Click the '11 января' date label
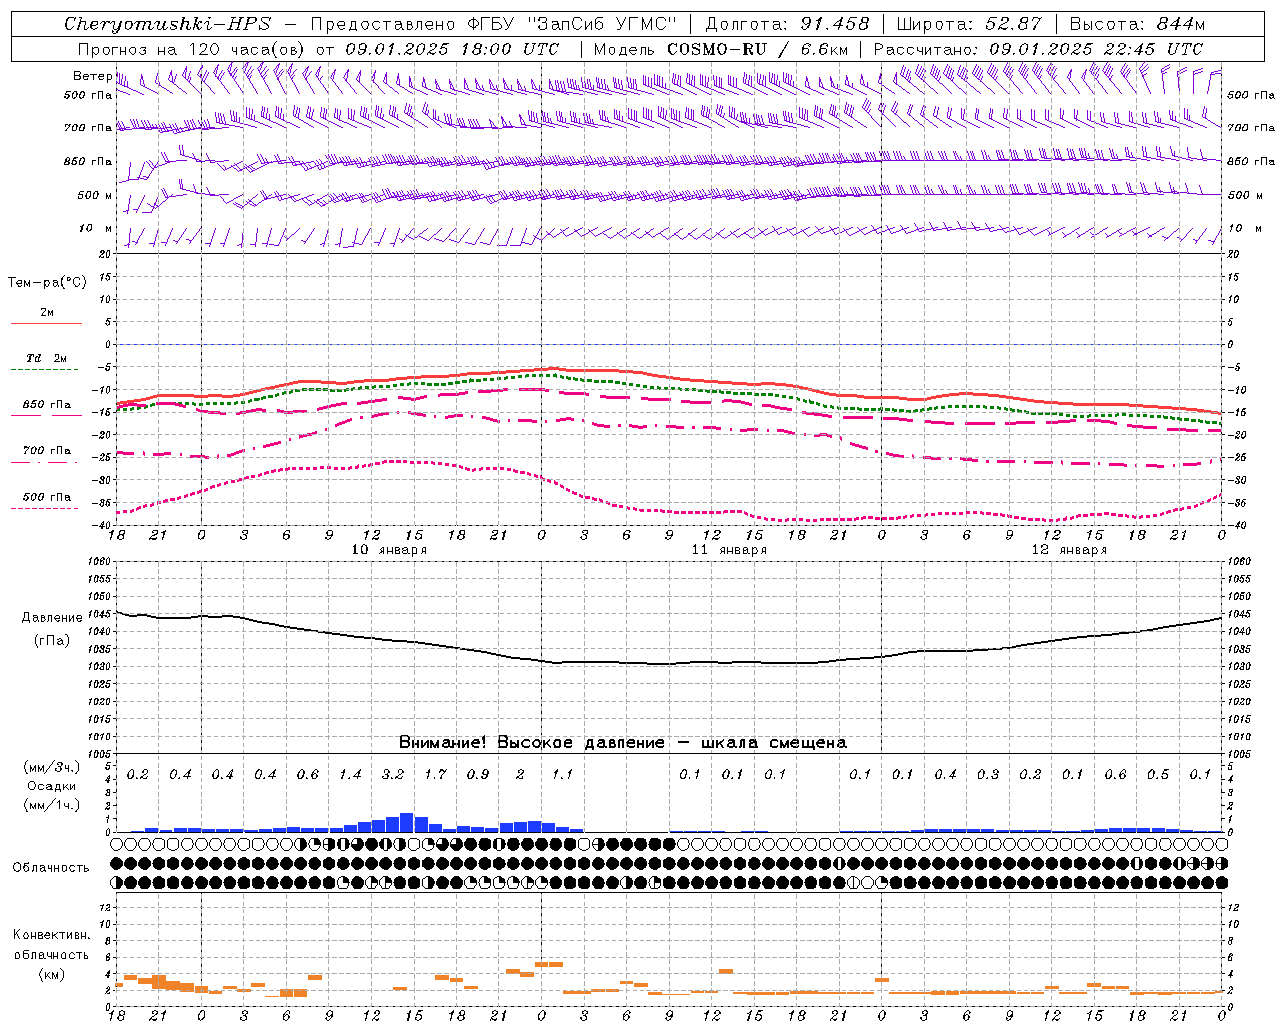The width and height of the screenshot is (1280, 1024). tap(729, 550)
